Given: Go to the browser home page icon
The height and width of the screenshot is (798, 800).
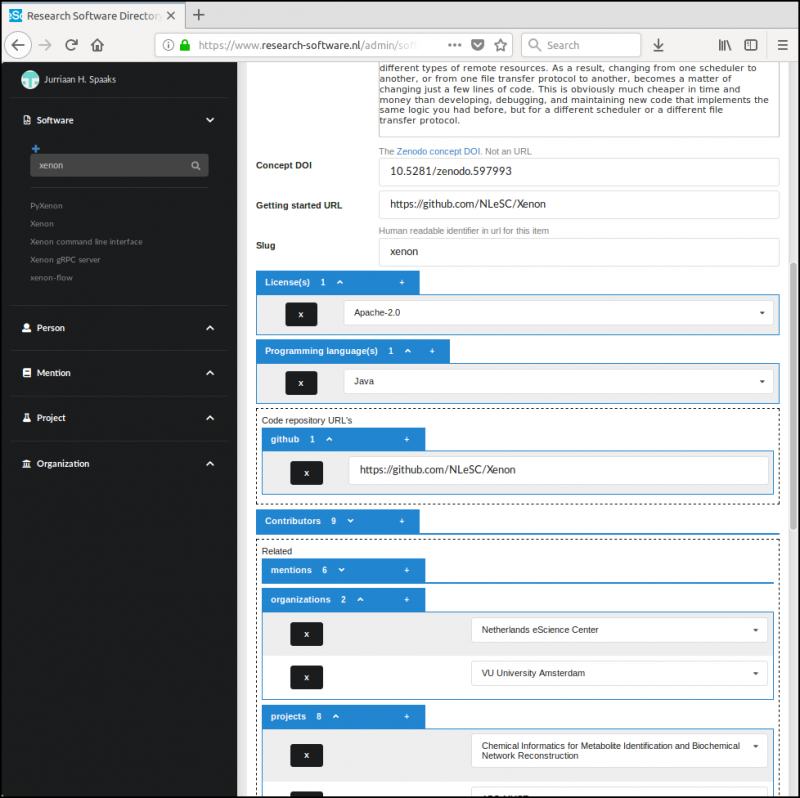Looking at the screenshot, I should point(97,45).
